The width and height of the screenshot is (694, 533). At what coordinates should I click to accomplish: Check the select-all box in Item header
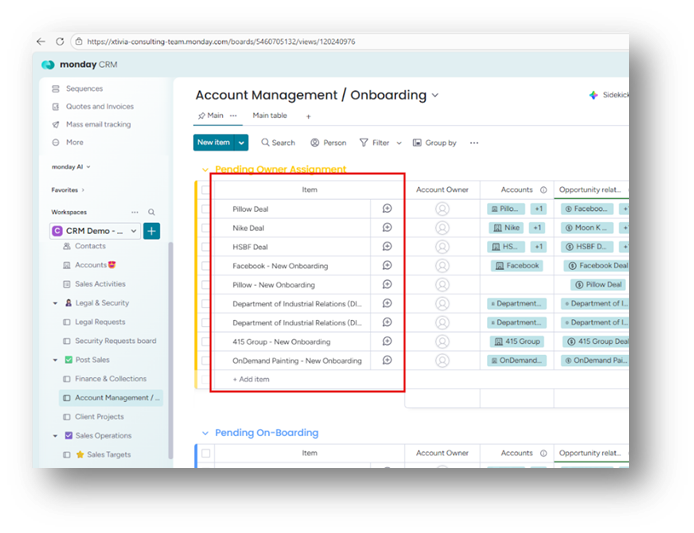pos(206,189)
